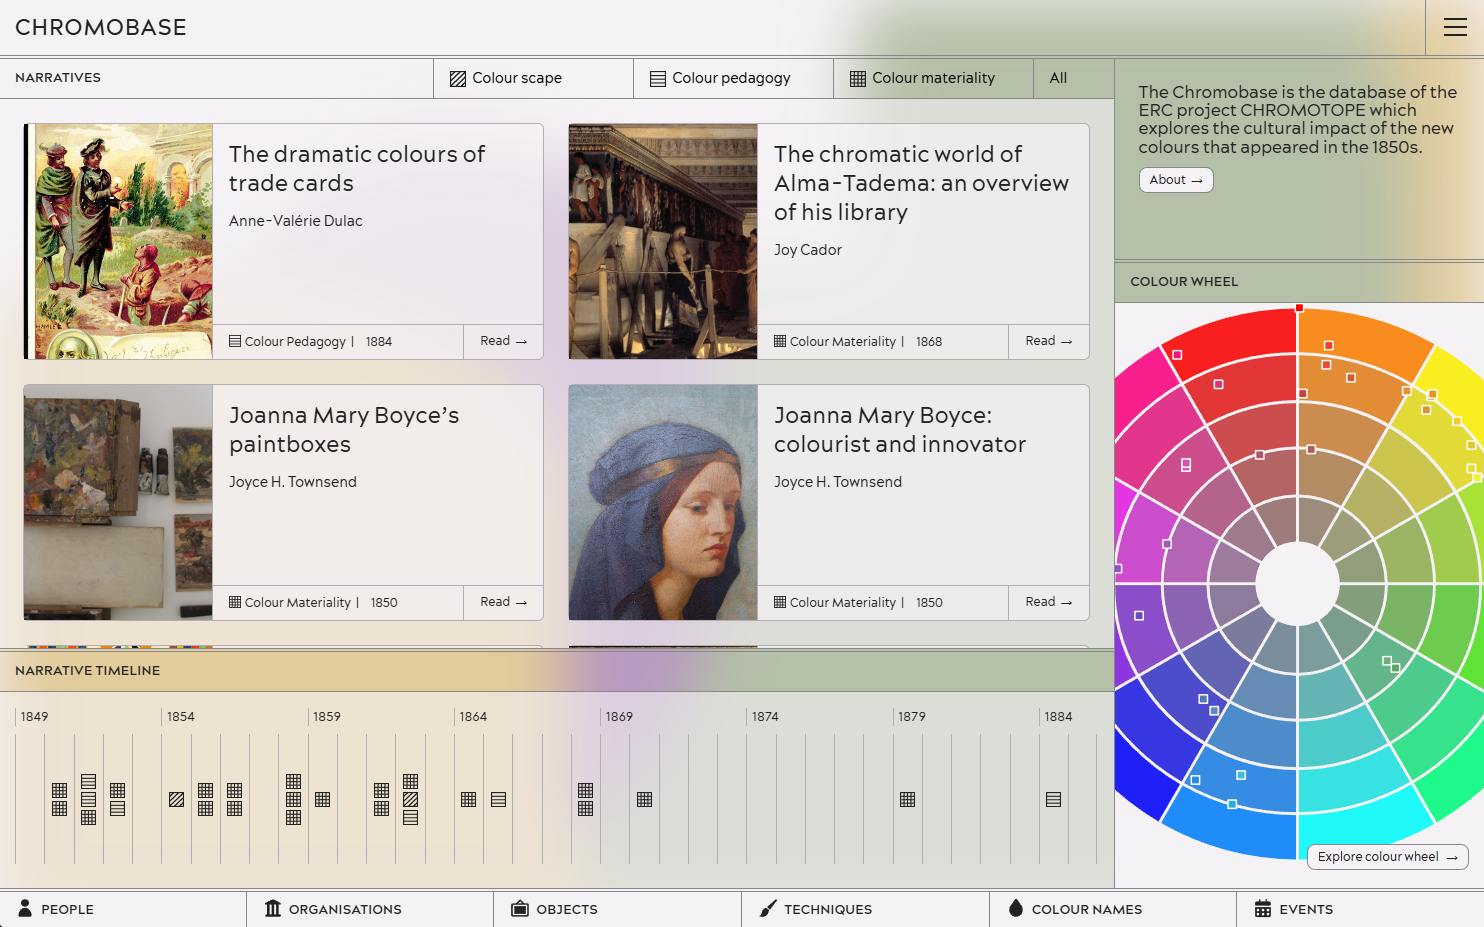Filter narratives by Colour scape

(533, 78)
